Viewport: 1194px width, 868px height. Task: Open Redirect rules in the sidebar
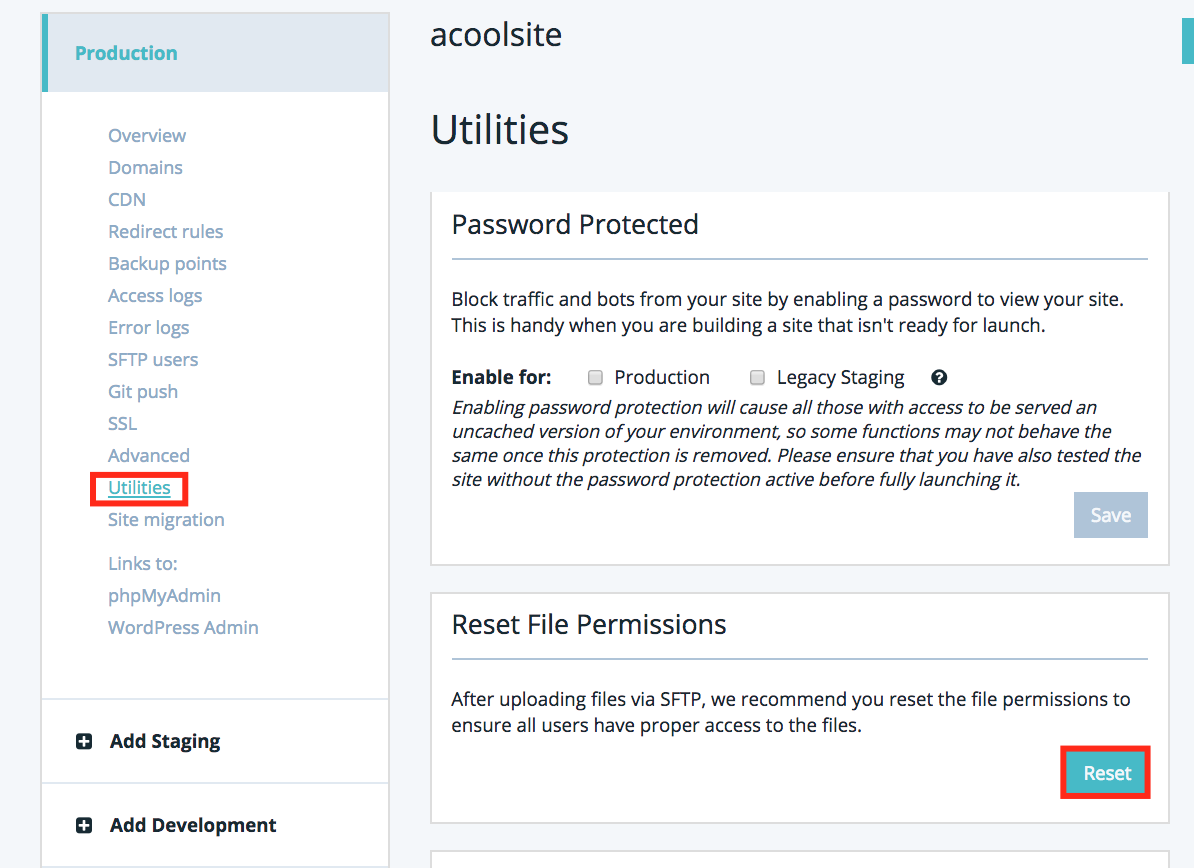coord(165,231)
